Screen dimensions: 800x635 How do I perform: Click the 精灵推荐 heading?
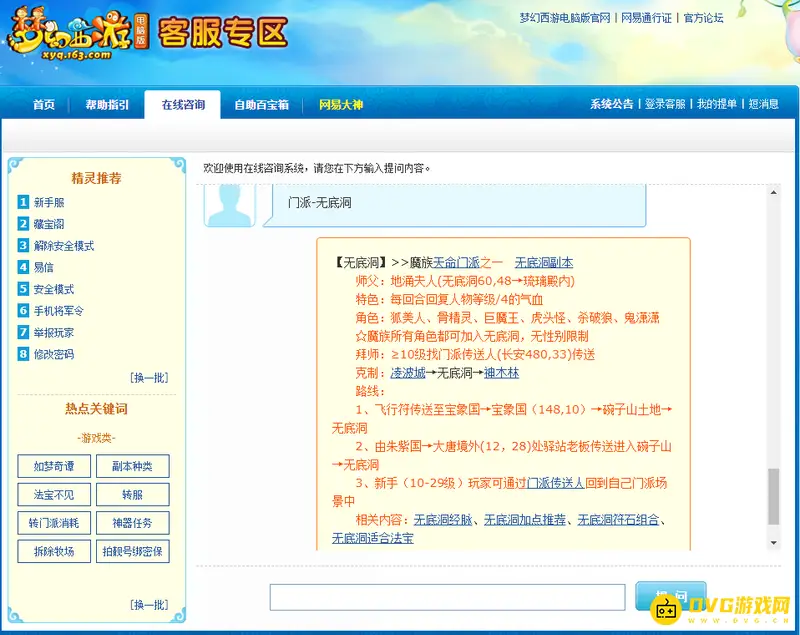pyautogui.click(x=96, y=178)
